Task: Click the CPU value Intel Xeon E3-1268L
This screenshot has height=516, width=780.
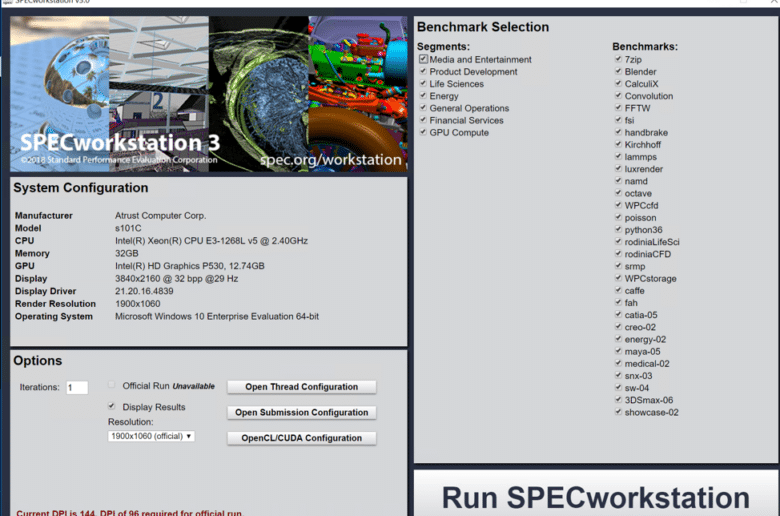Action: 211,241
